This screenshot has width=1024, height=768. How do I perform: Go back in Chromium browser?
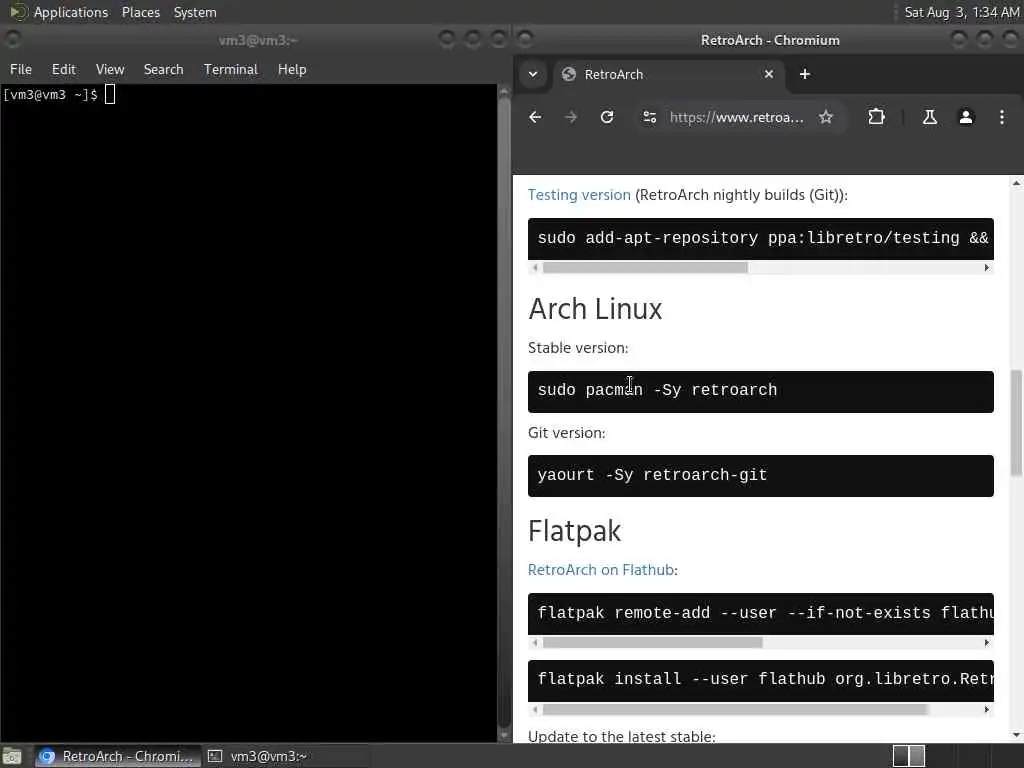tap(535, 117)
